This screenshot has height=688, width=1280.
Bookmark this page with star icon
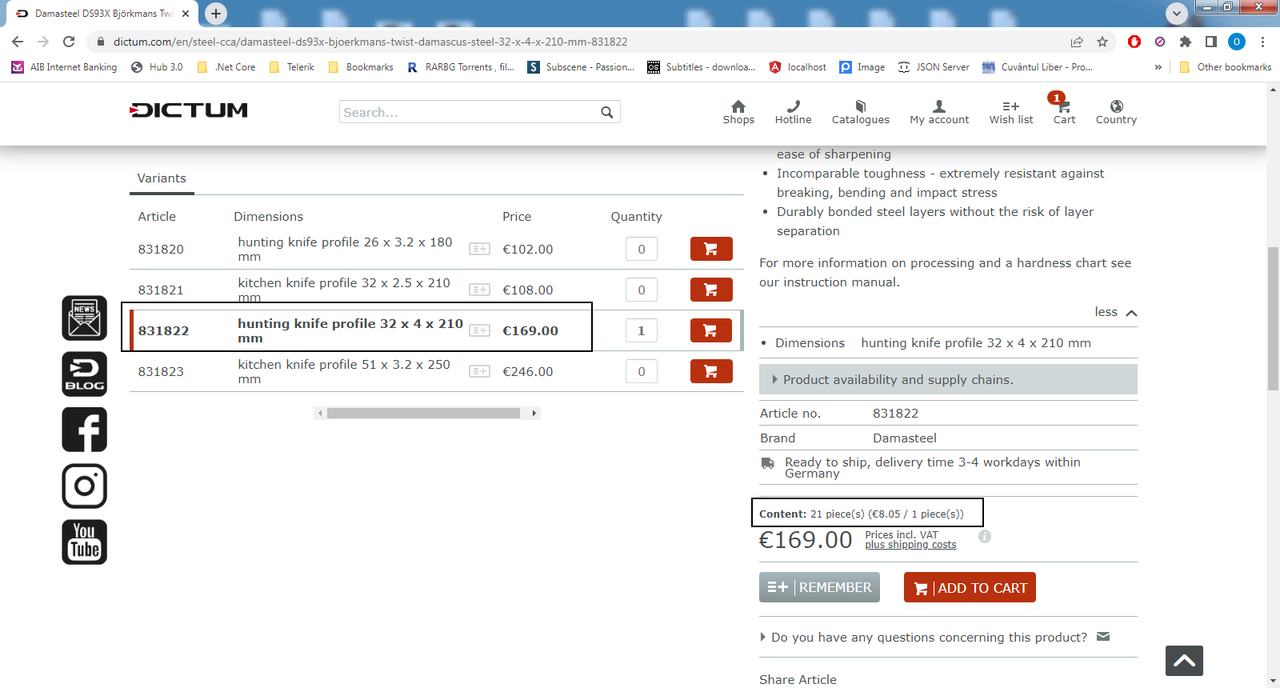click(1102, 42)
